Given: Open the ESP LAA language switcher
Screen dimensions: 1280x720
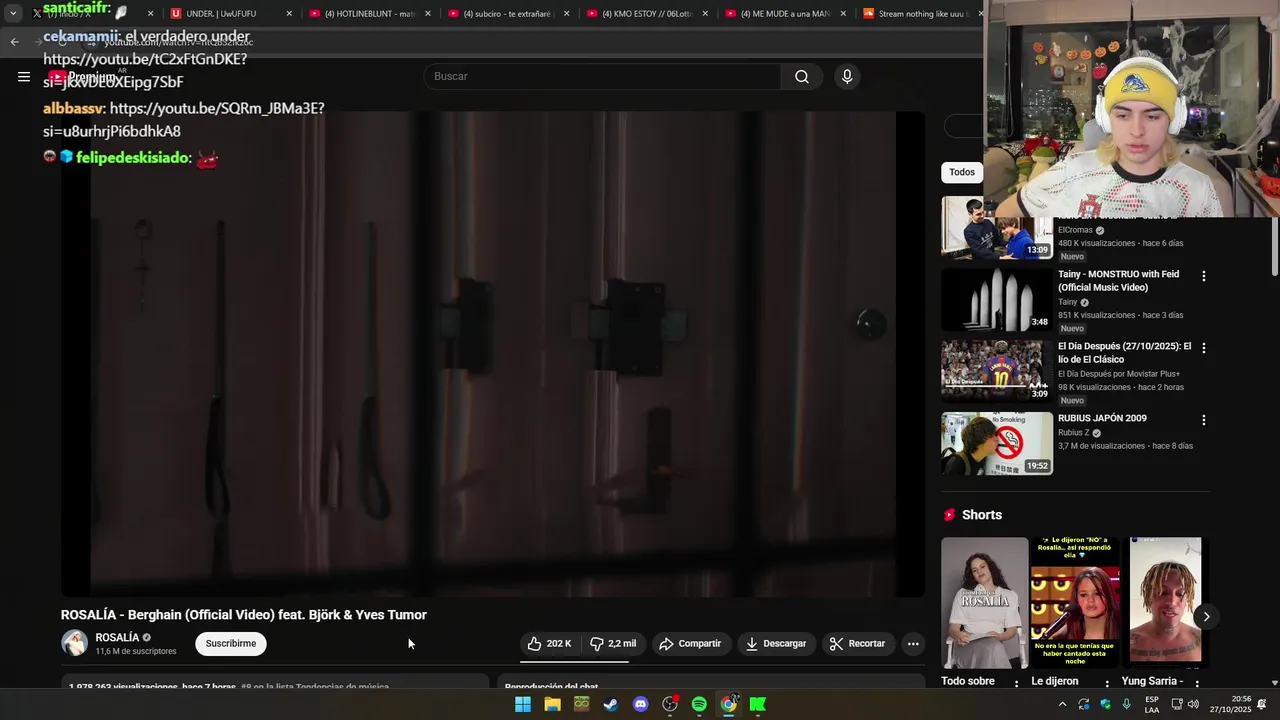Looking at the screenshot, I should [1152, 704].
